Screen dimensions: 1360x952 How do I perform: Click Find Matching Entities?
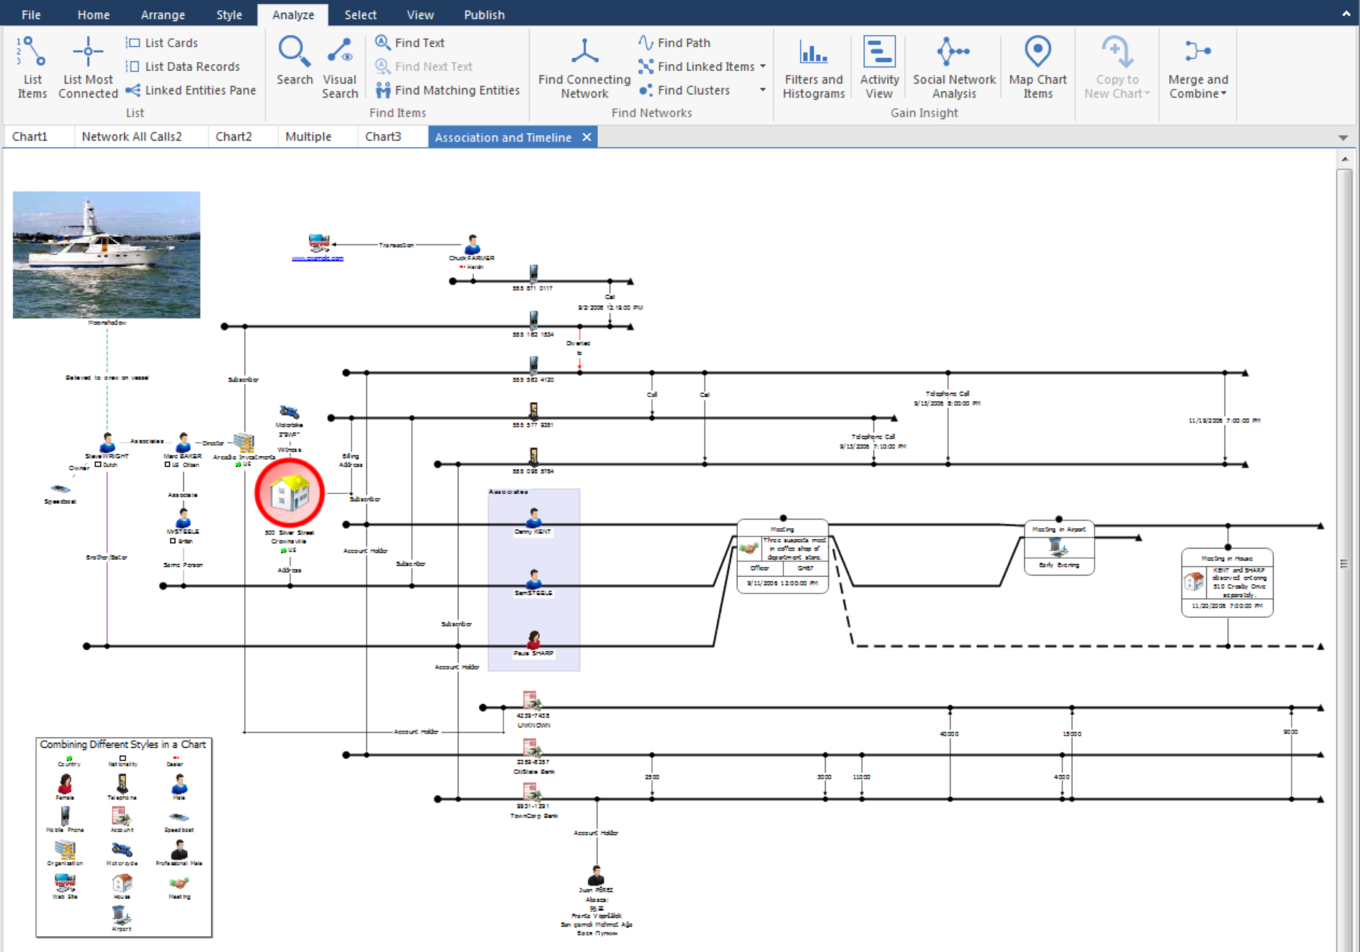(447, 90)
